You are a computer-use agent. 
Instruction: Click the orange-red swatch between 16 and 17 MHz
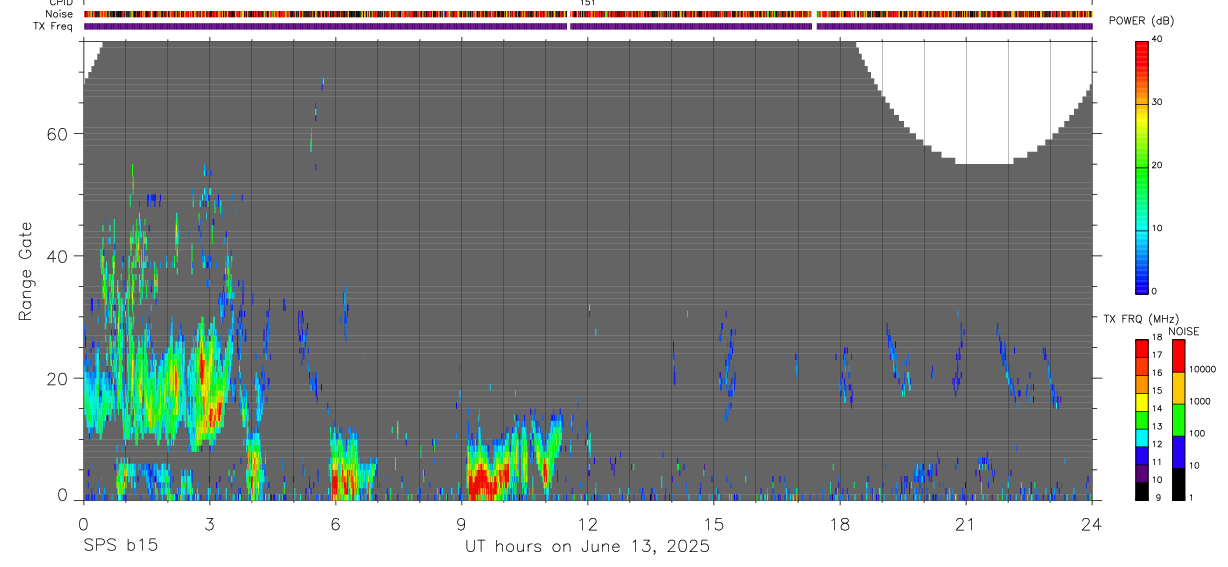1141,364
